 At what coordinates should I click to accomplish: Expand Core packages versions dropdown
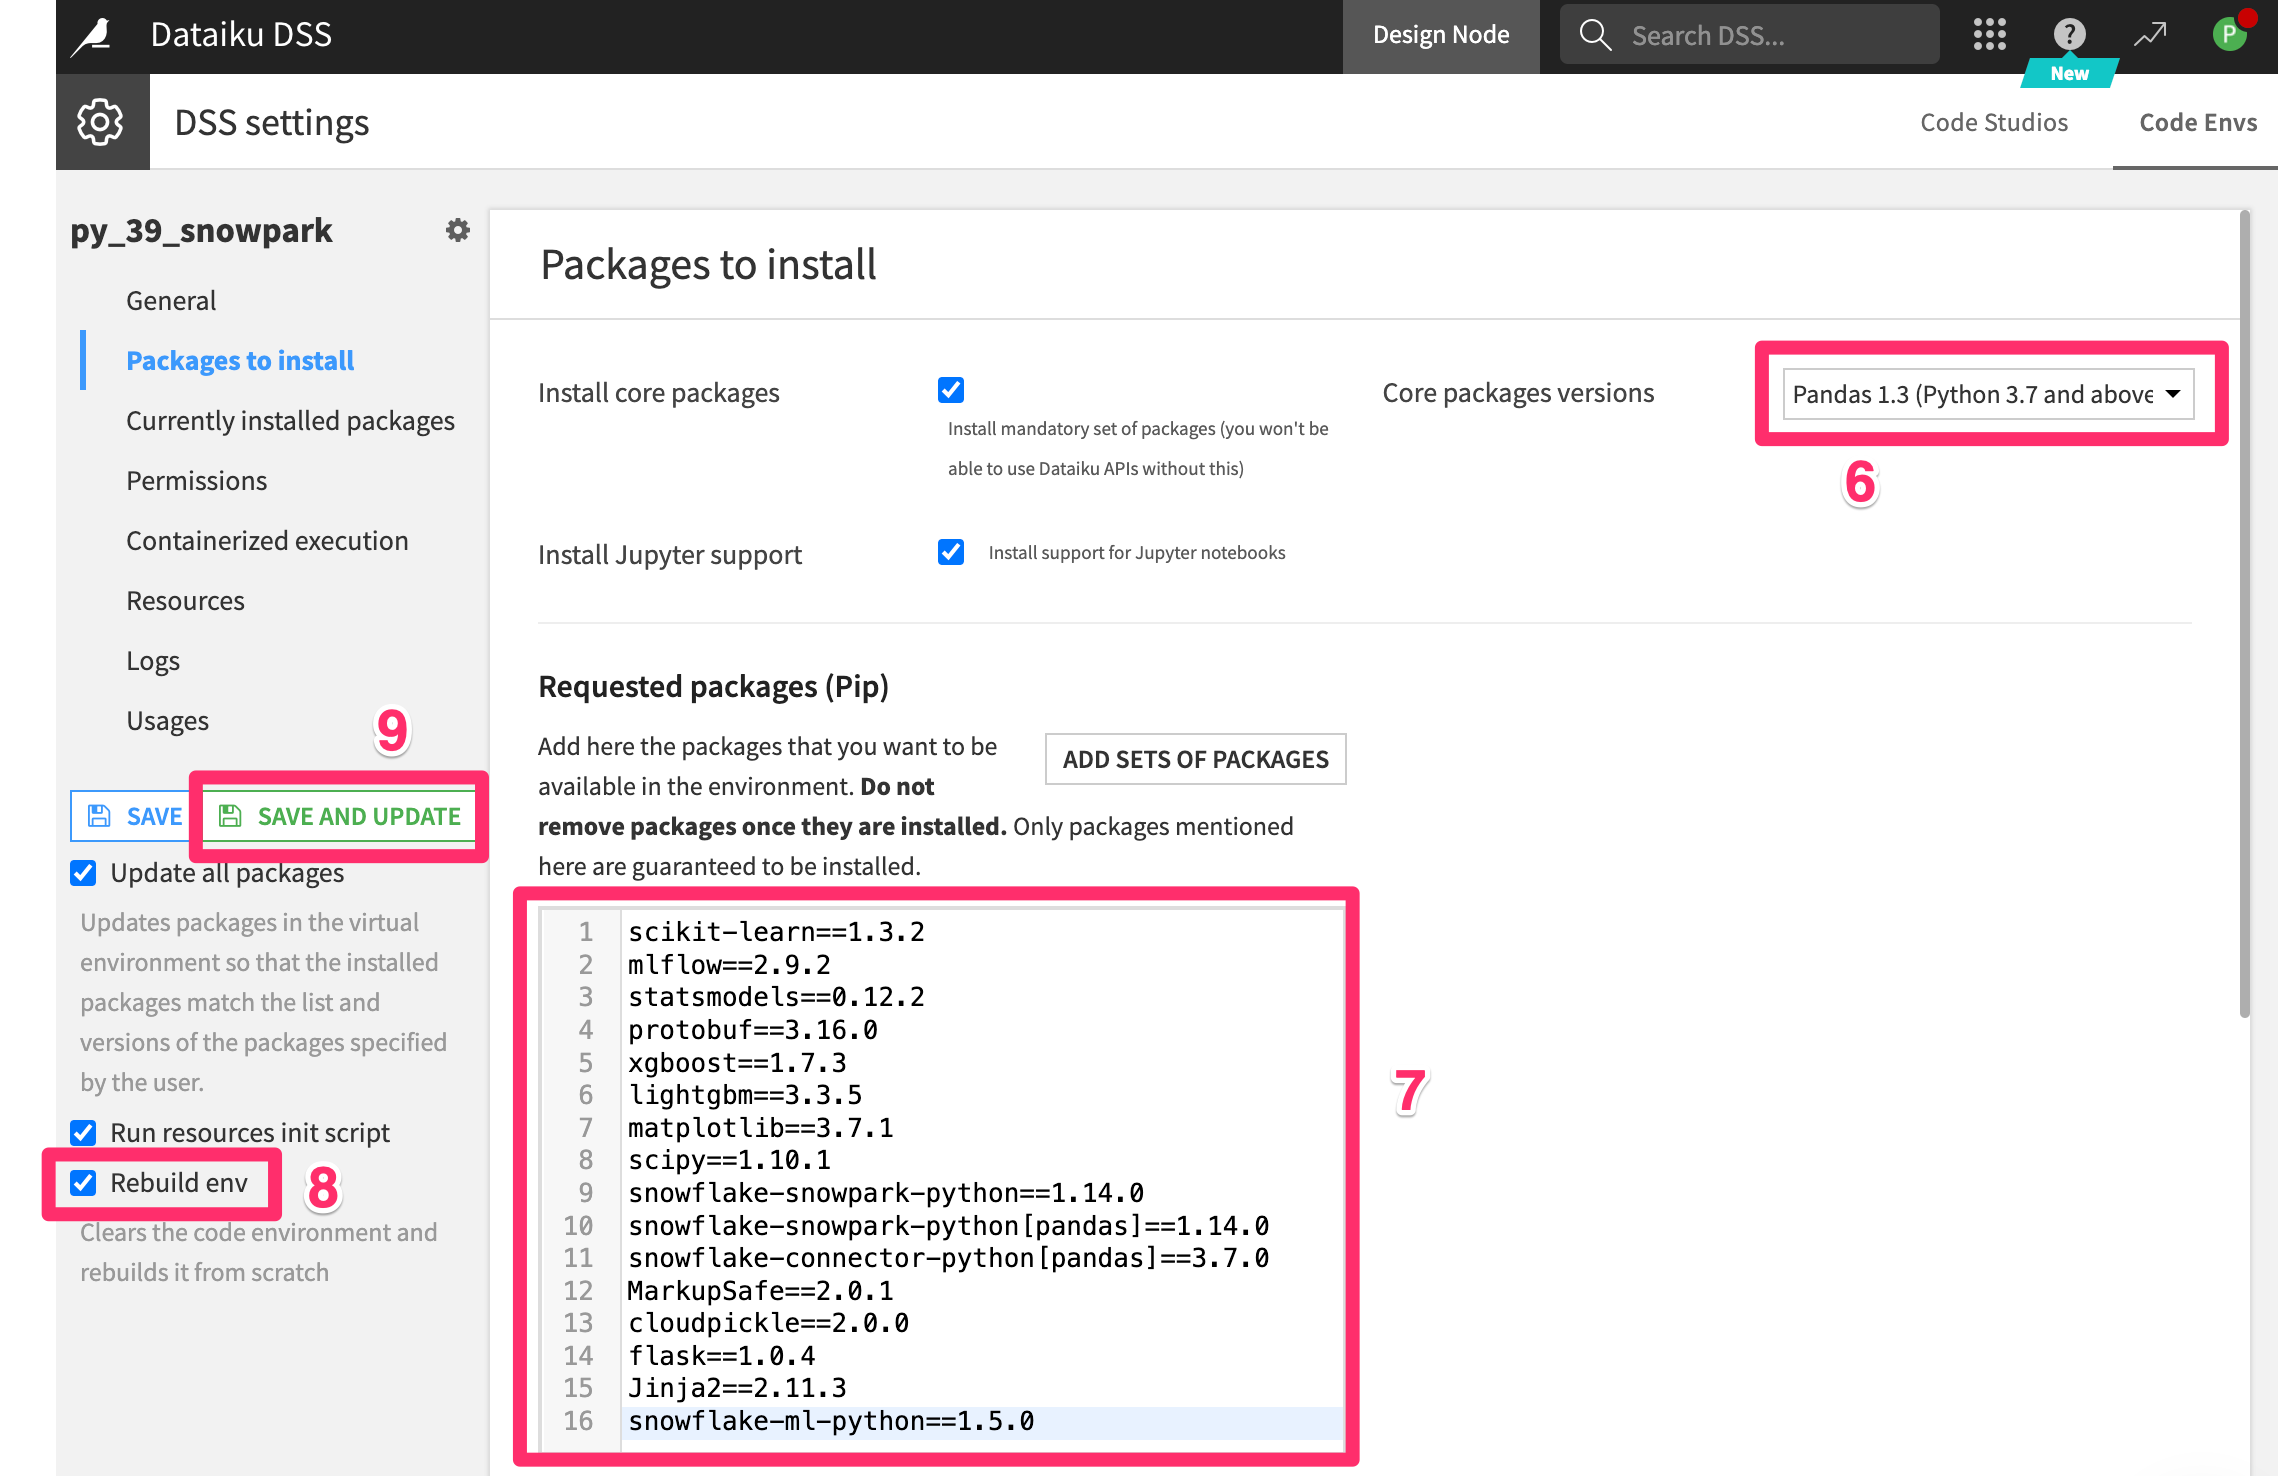[x=1987, y=394]
